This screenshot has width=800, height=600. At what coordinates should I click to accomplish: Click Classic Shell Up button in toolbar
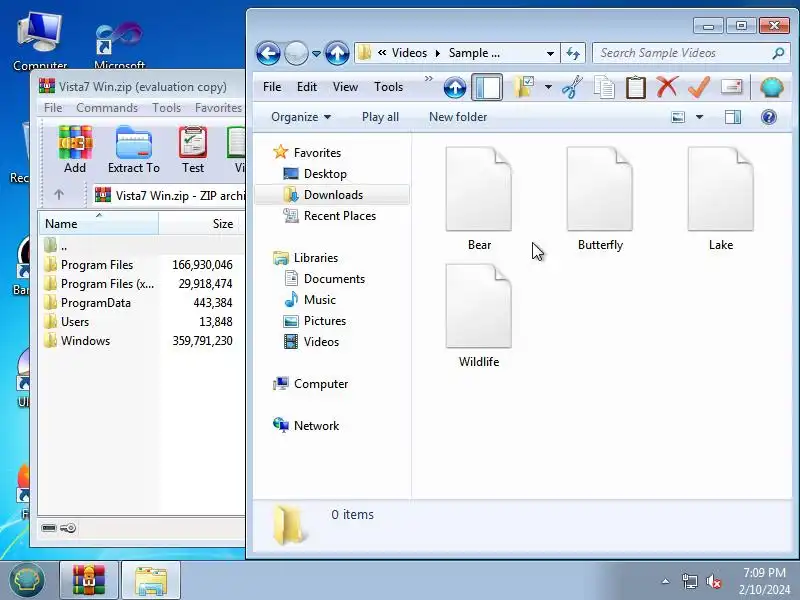454,88
